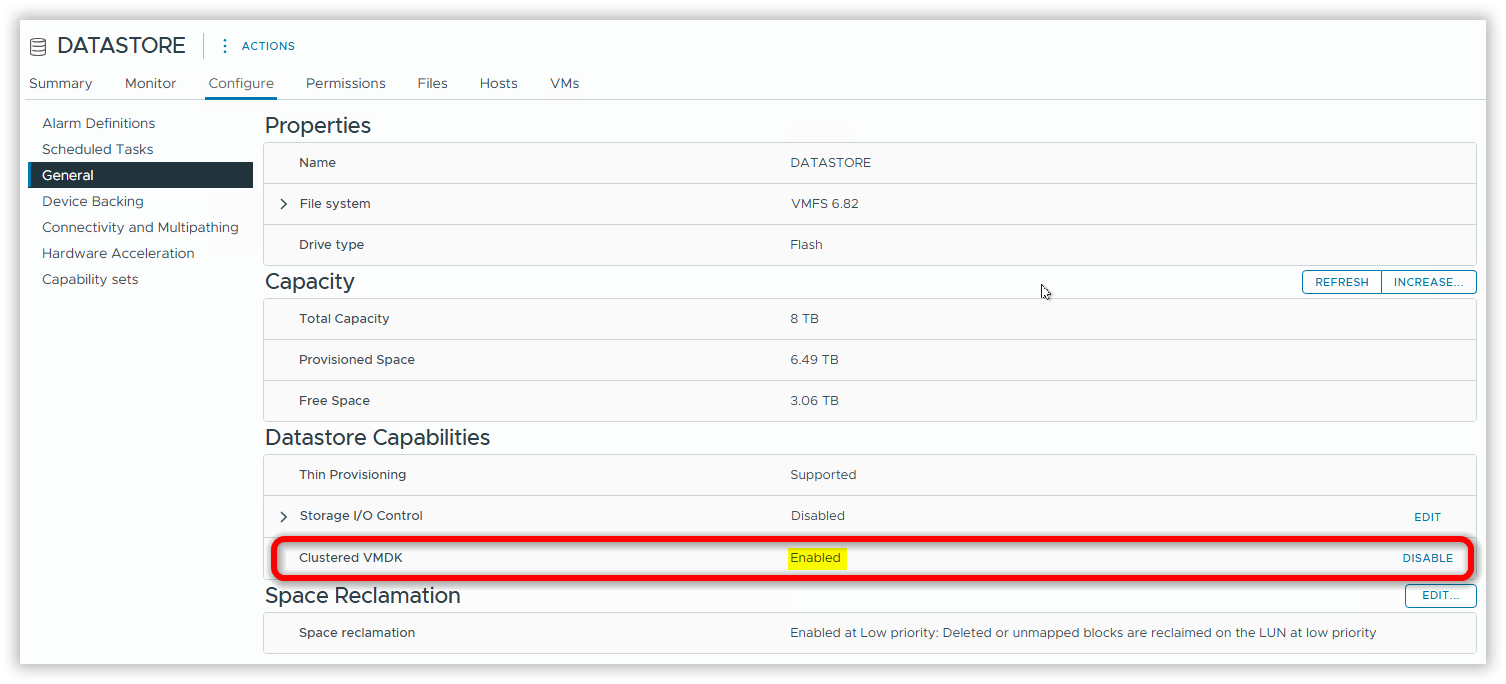Image resolution: width=1506 pixels, height=684 pixels.
Task: Disable the Clustered VMDK capability
Action: pyautogui.click(x=1427, y=558)
